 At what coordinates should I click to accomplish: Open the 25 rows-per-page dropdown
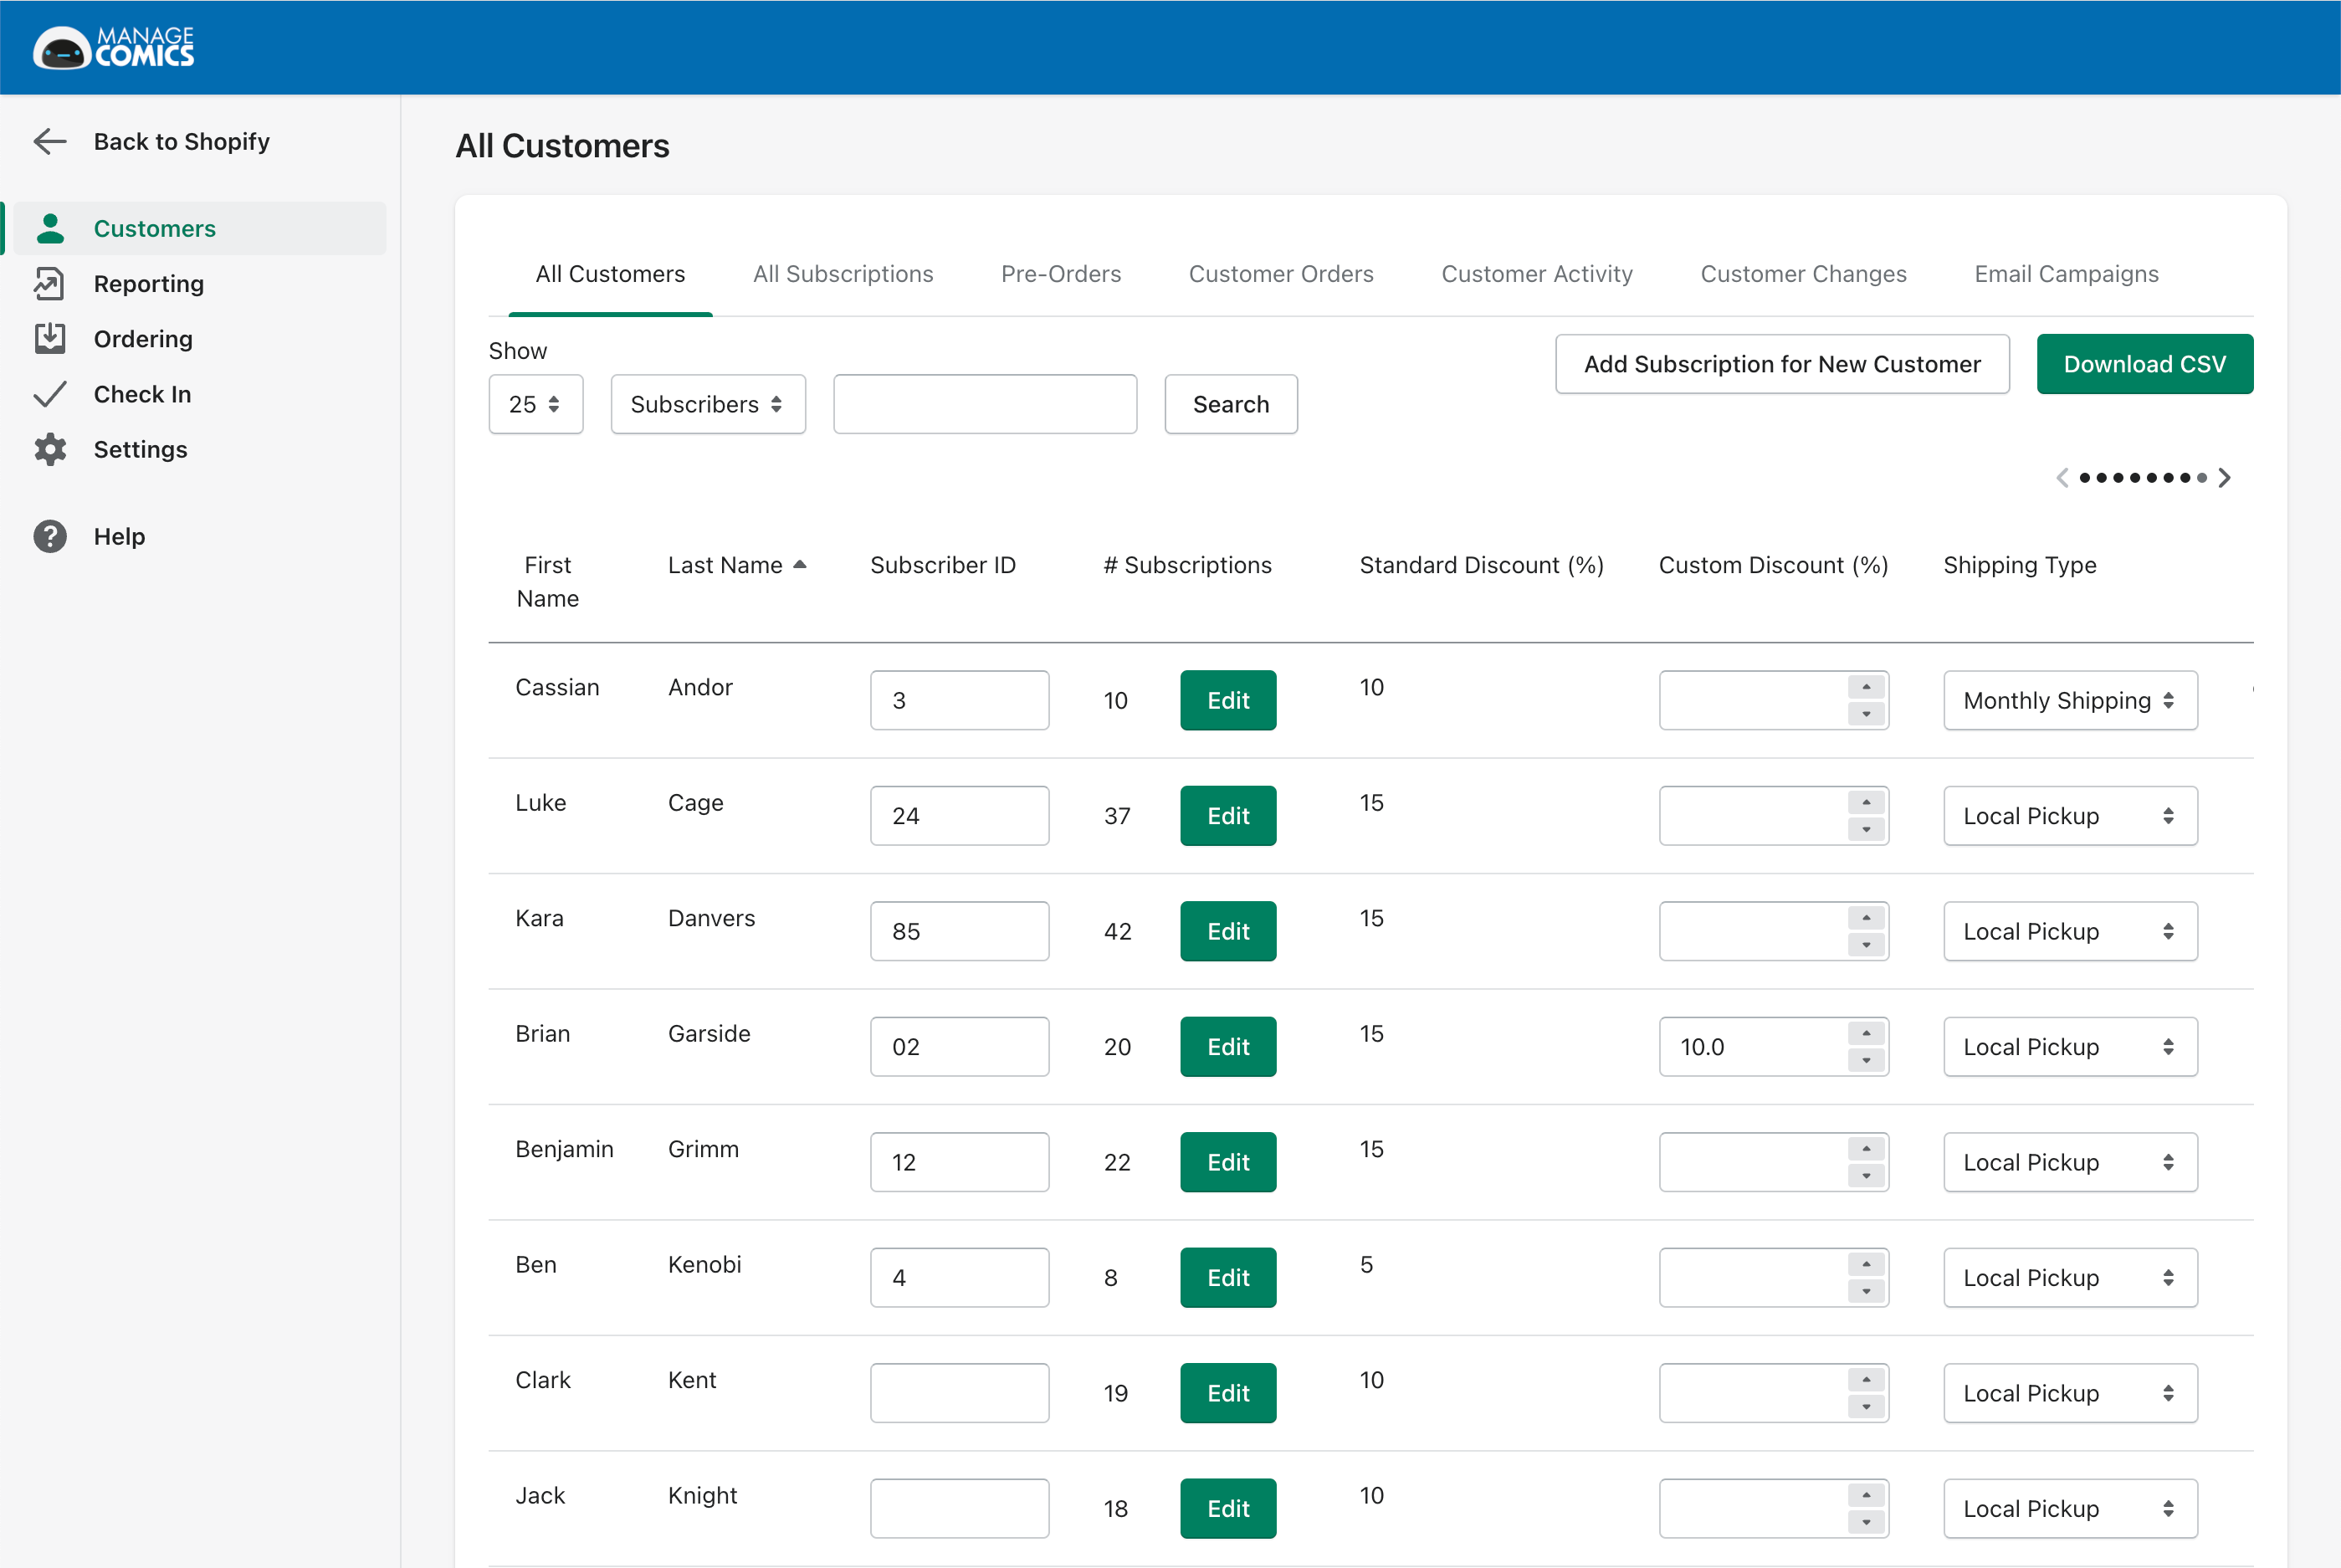pos(535,404)
